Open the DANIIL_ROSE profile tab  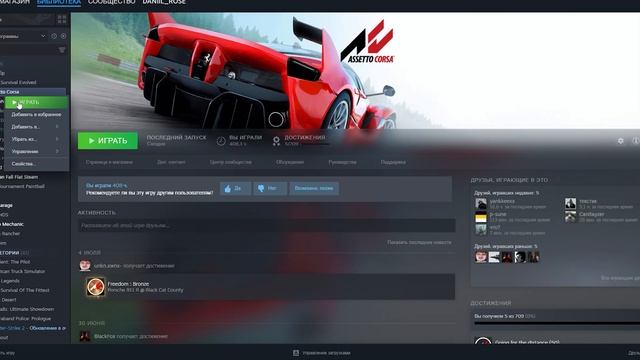coord(164,2)
